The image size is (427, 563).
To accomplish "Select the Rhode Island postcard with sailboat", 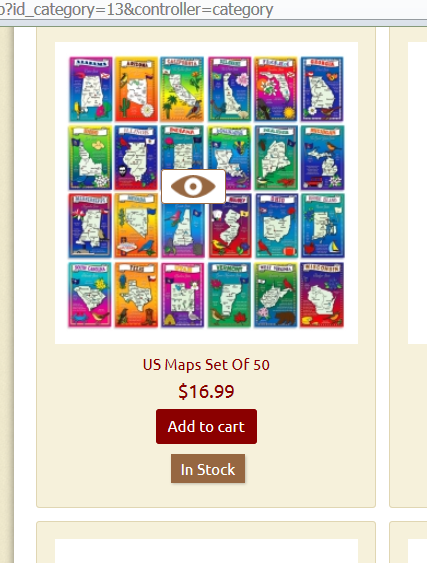I will click(323, 225).
